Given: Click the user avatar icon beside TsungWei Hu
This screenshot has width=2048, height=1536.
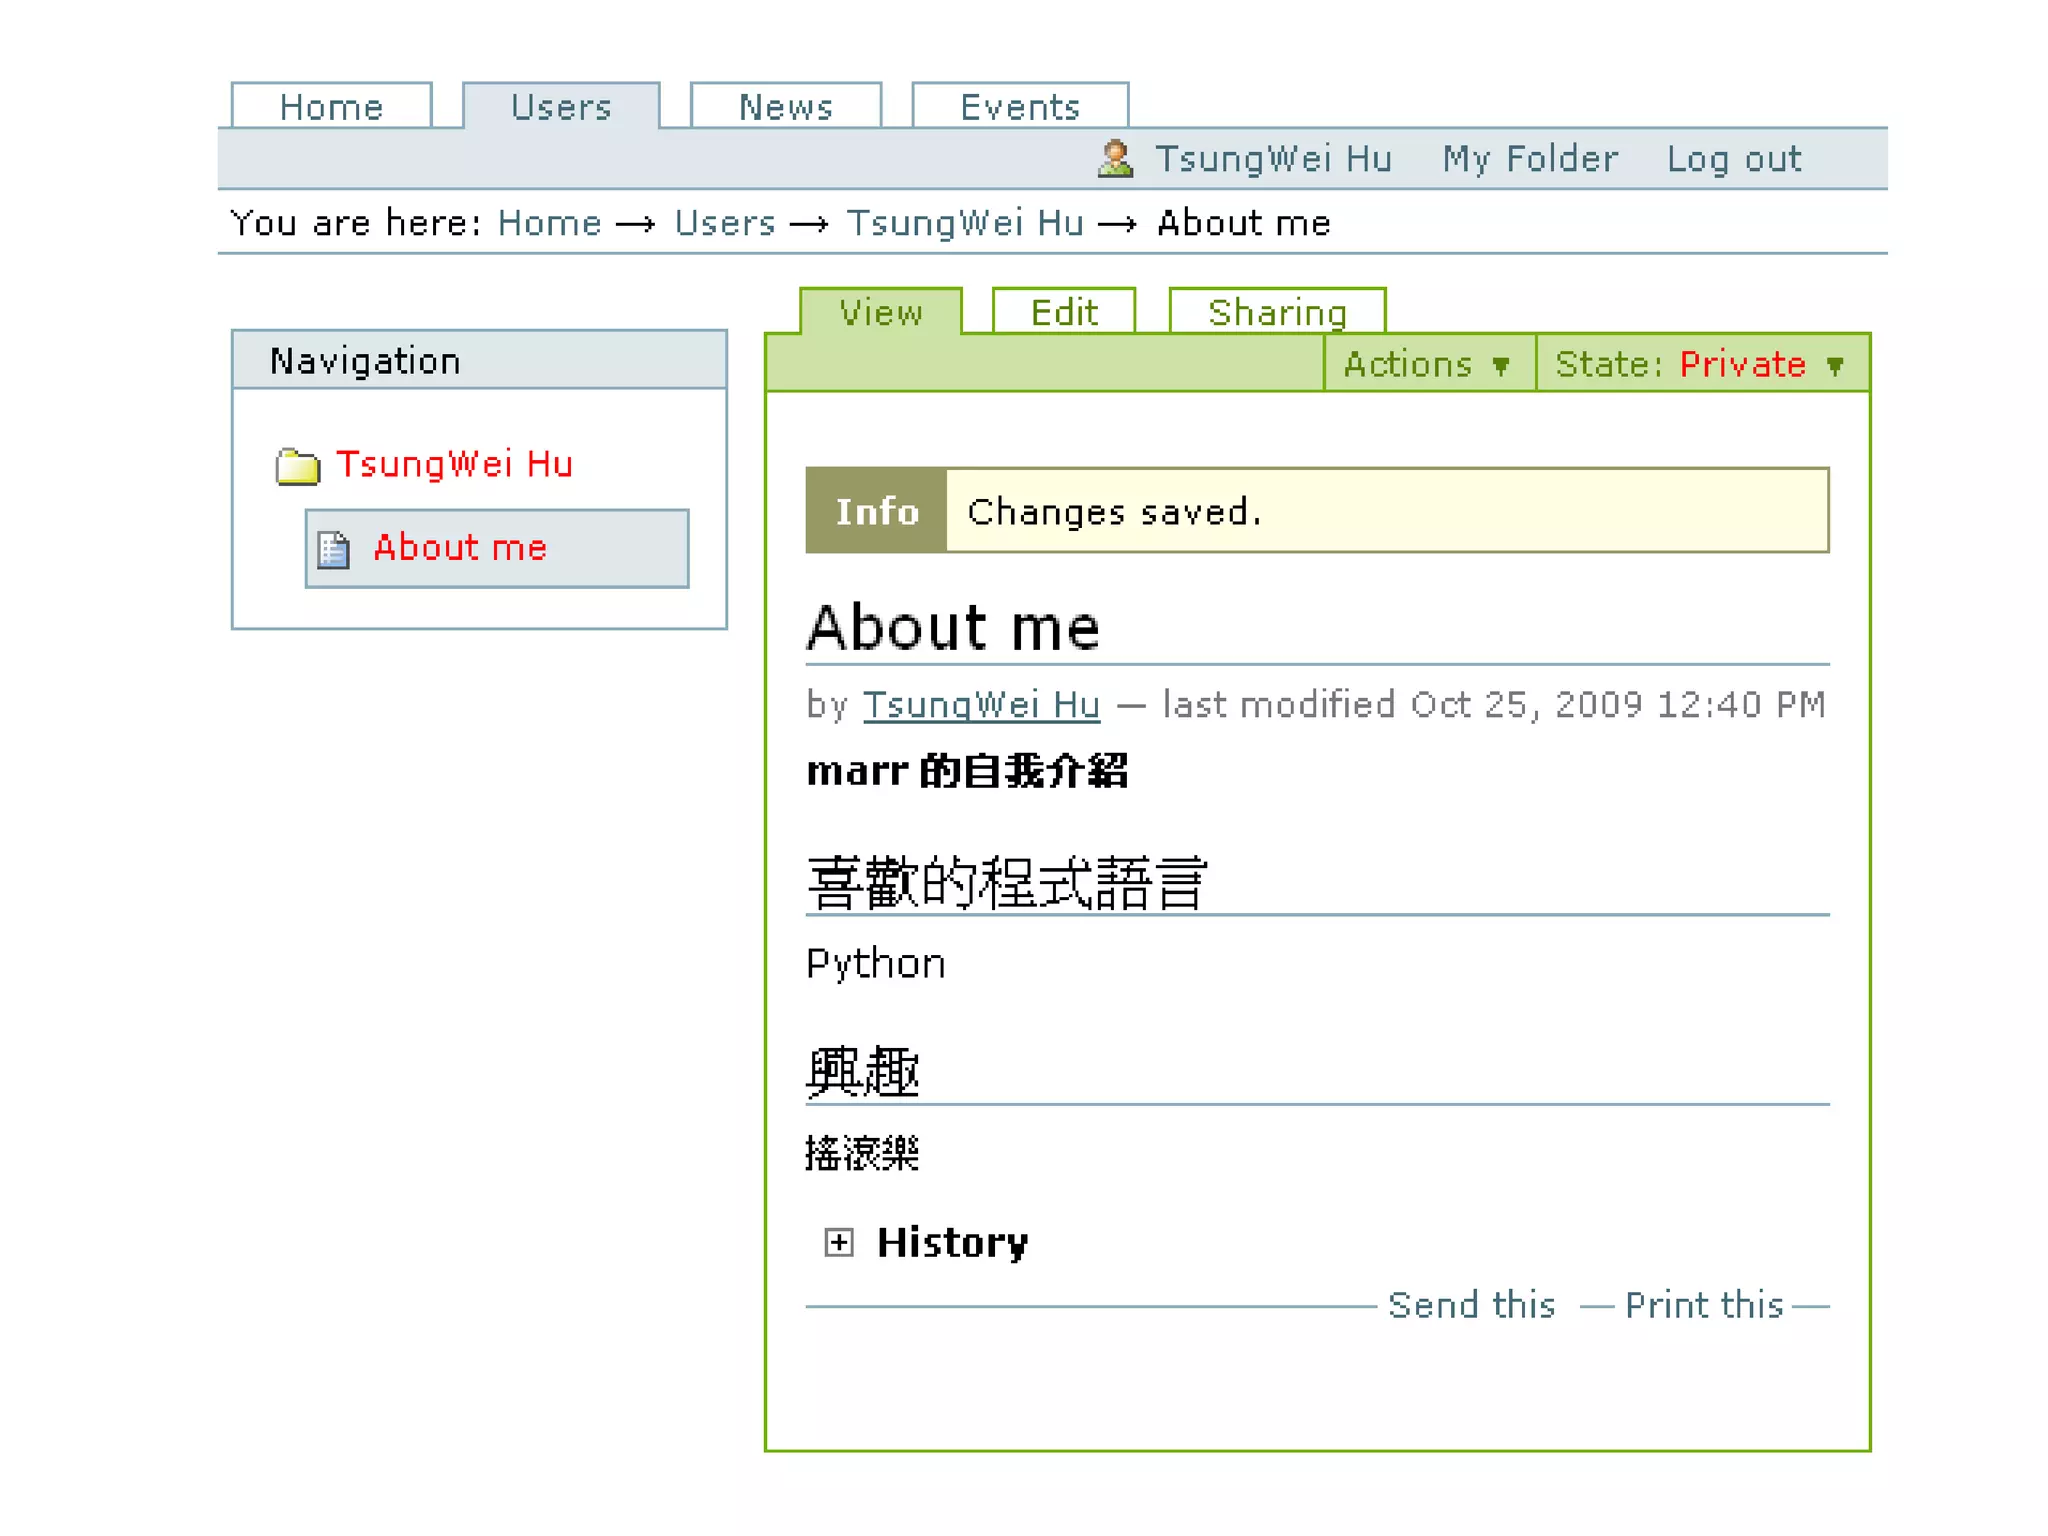Looking at the screenshot, I should click(x=1115, y=159).
